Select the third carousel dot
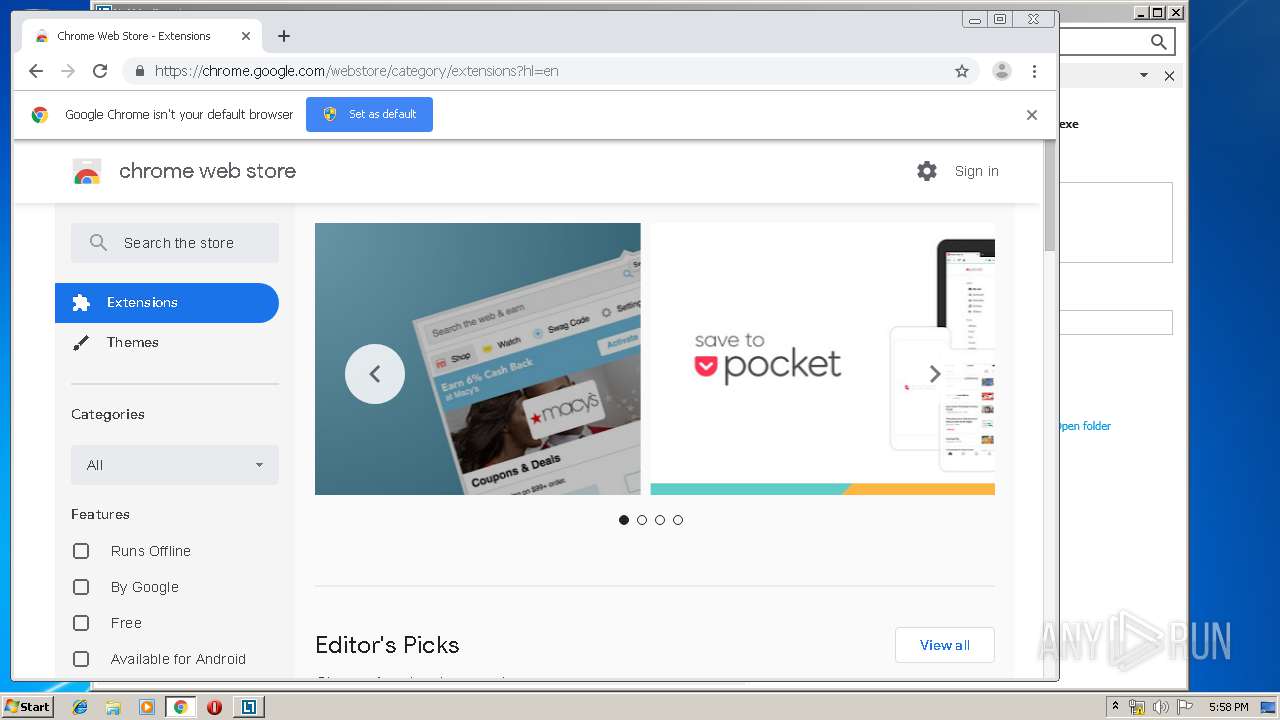Image resolution: width=1280 pixels, height=720 pixels. click(660, 520)
